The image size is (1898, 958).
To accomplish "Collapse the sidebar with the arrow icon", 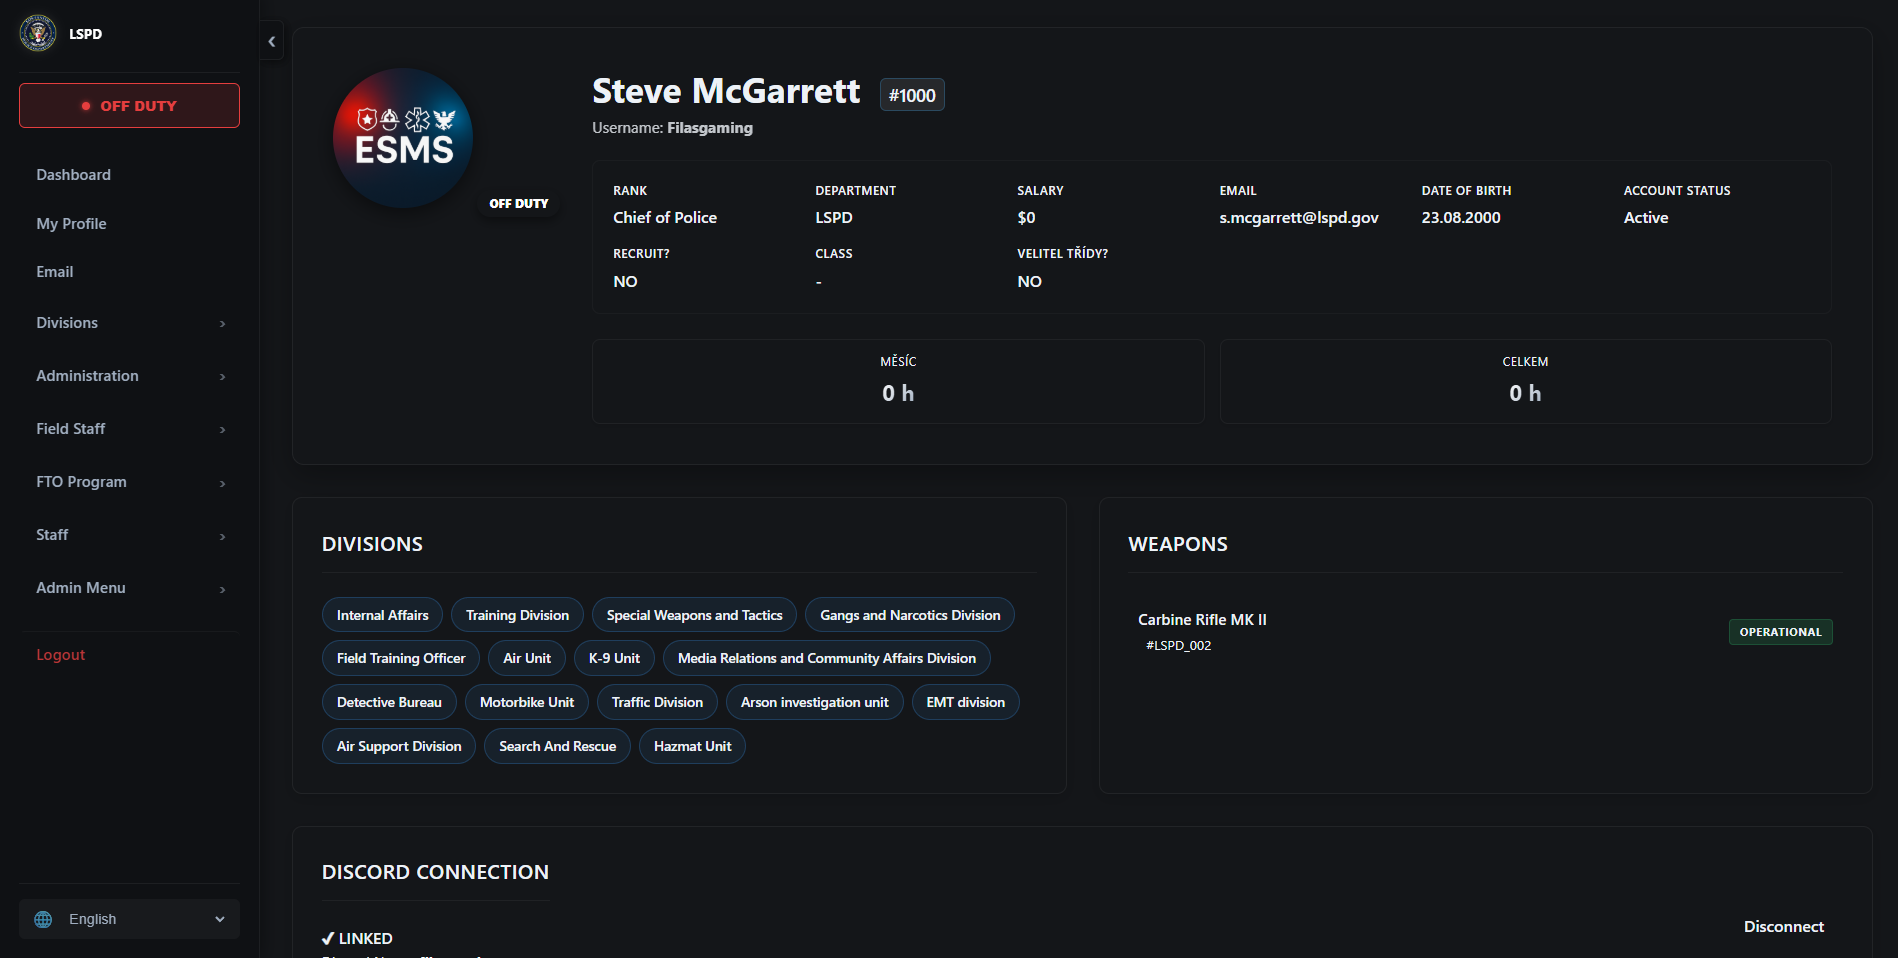I will point(272,41).
